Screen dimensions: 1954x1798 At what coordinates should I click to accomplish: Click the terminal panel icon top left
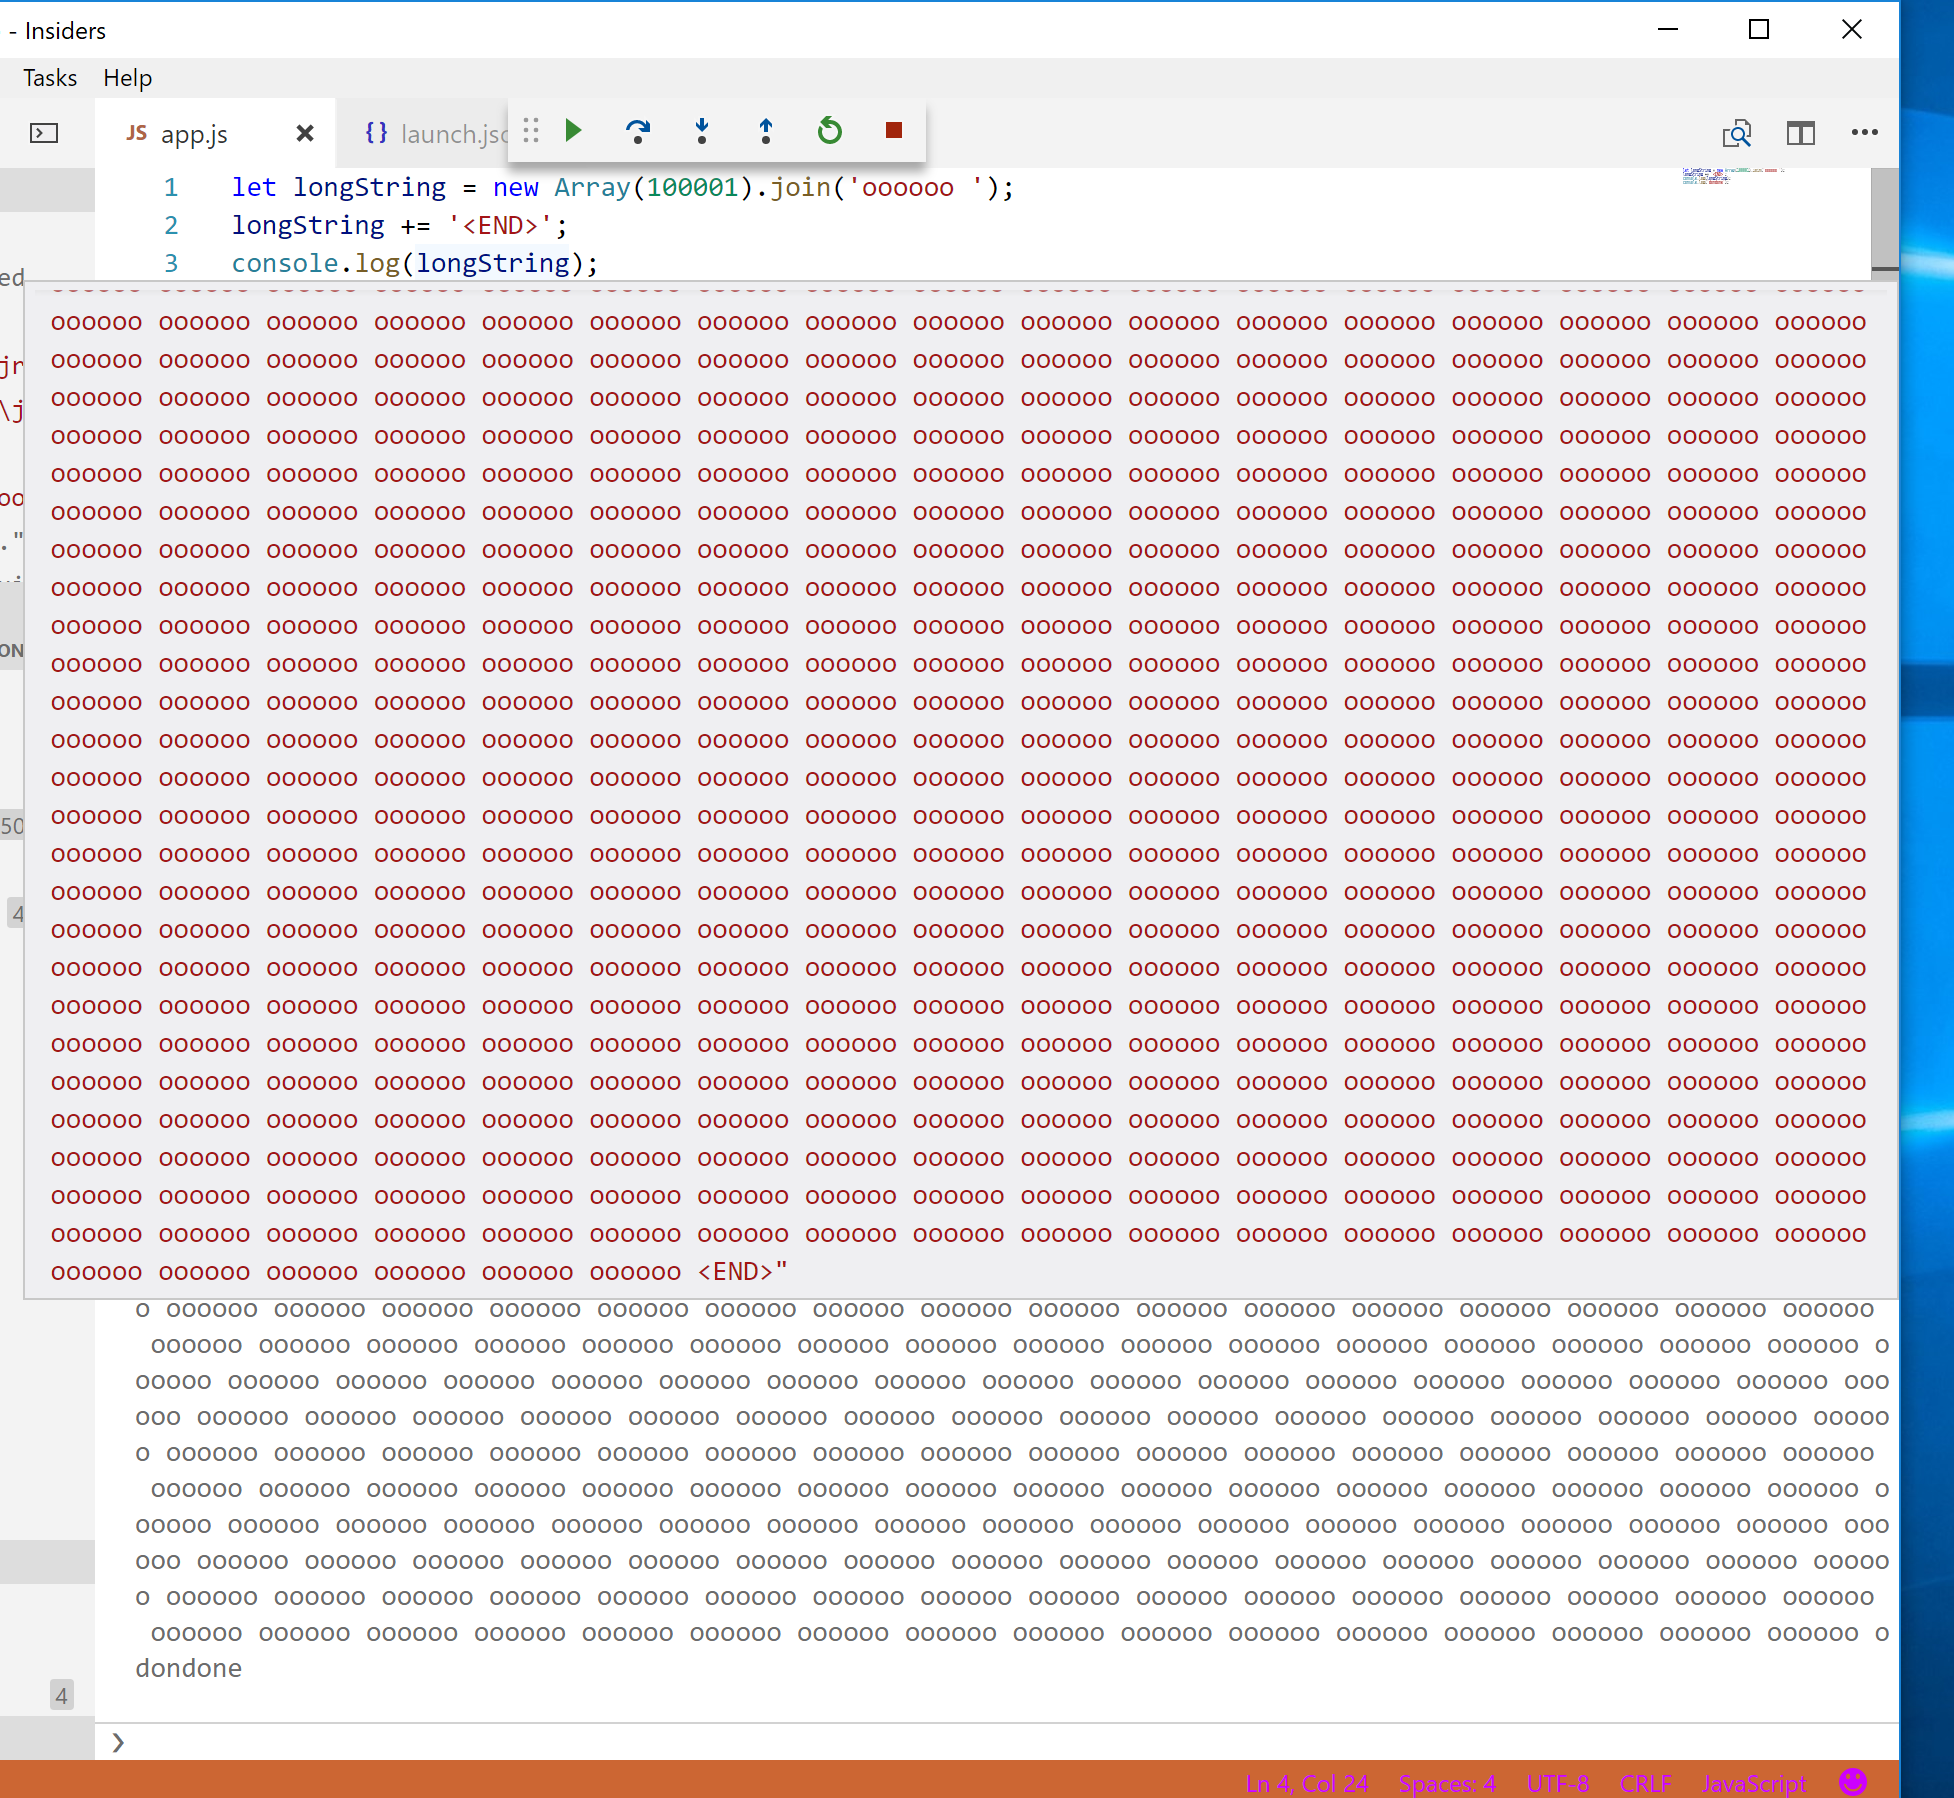(x=42, y=132)
